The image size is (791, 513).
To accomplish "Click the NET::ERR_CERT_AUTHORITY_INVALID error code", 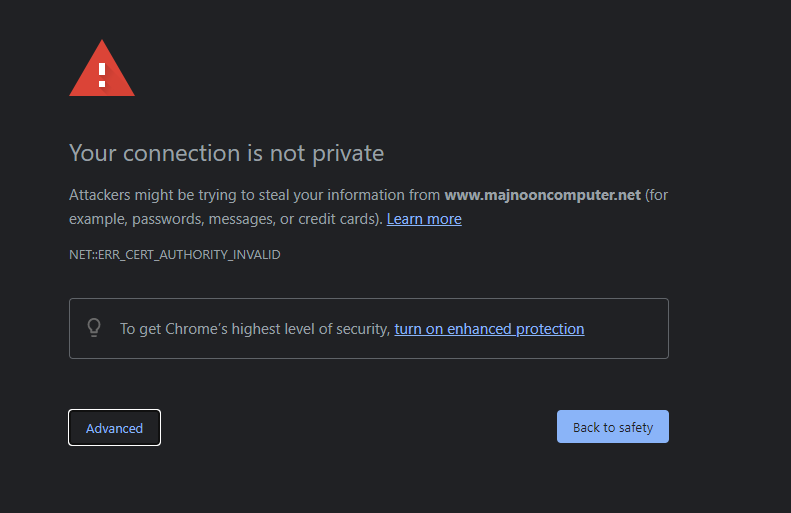I will pos(175,255).
